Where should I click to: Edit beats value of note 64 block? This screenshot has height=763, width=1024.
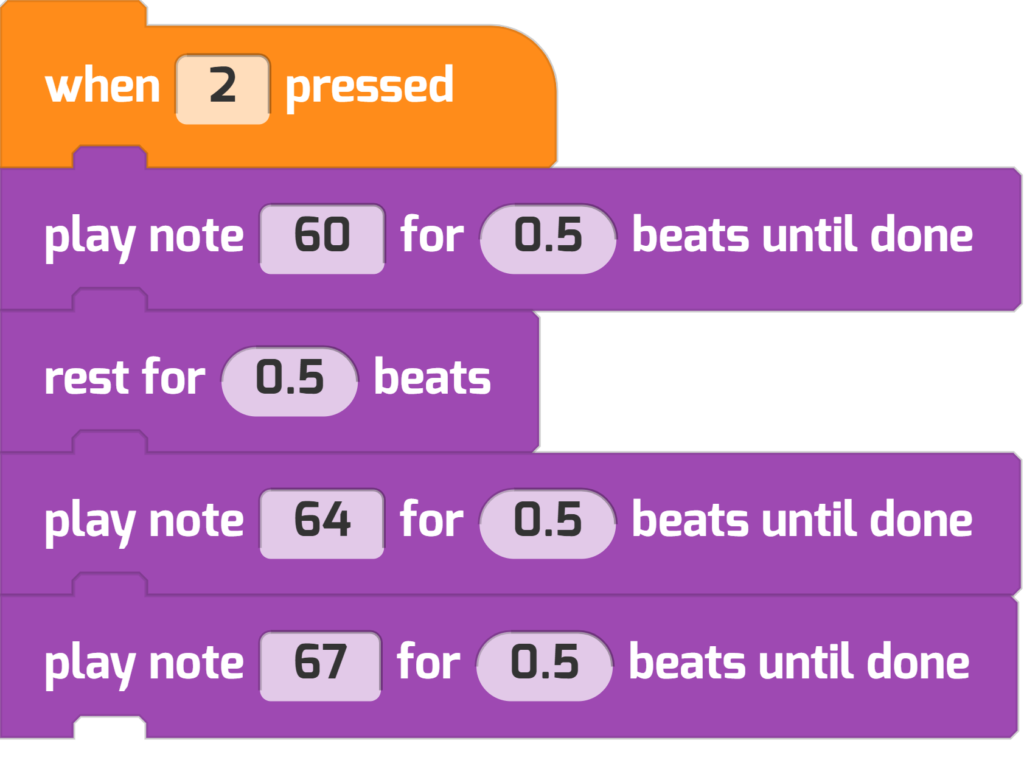click(547, 523)
